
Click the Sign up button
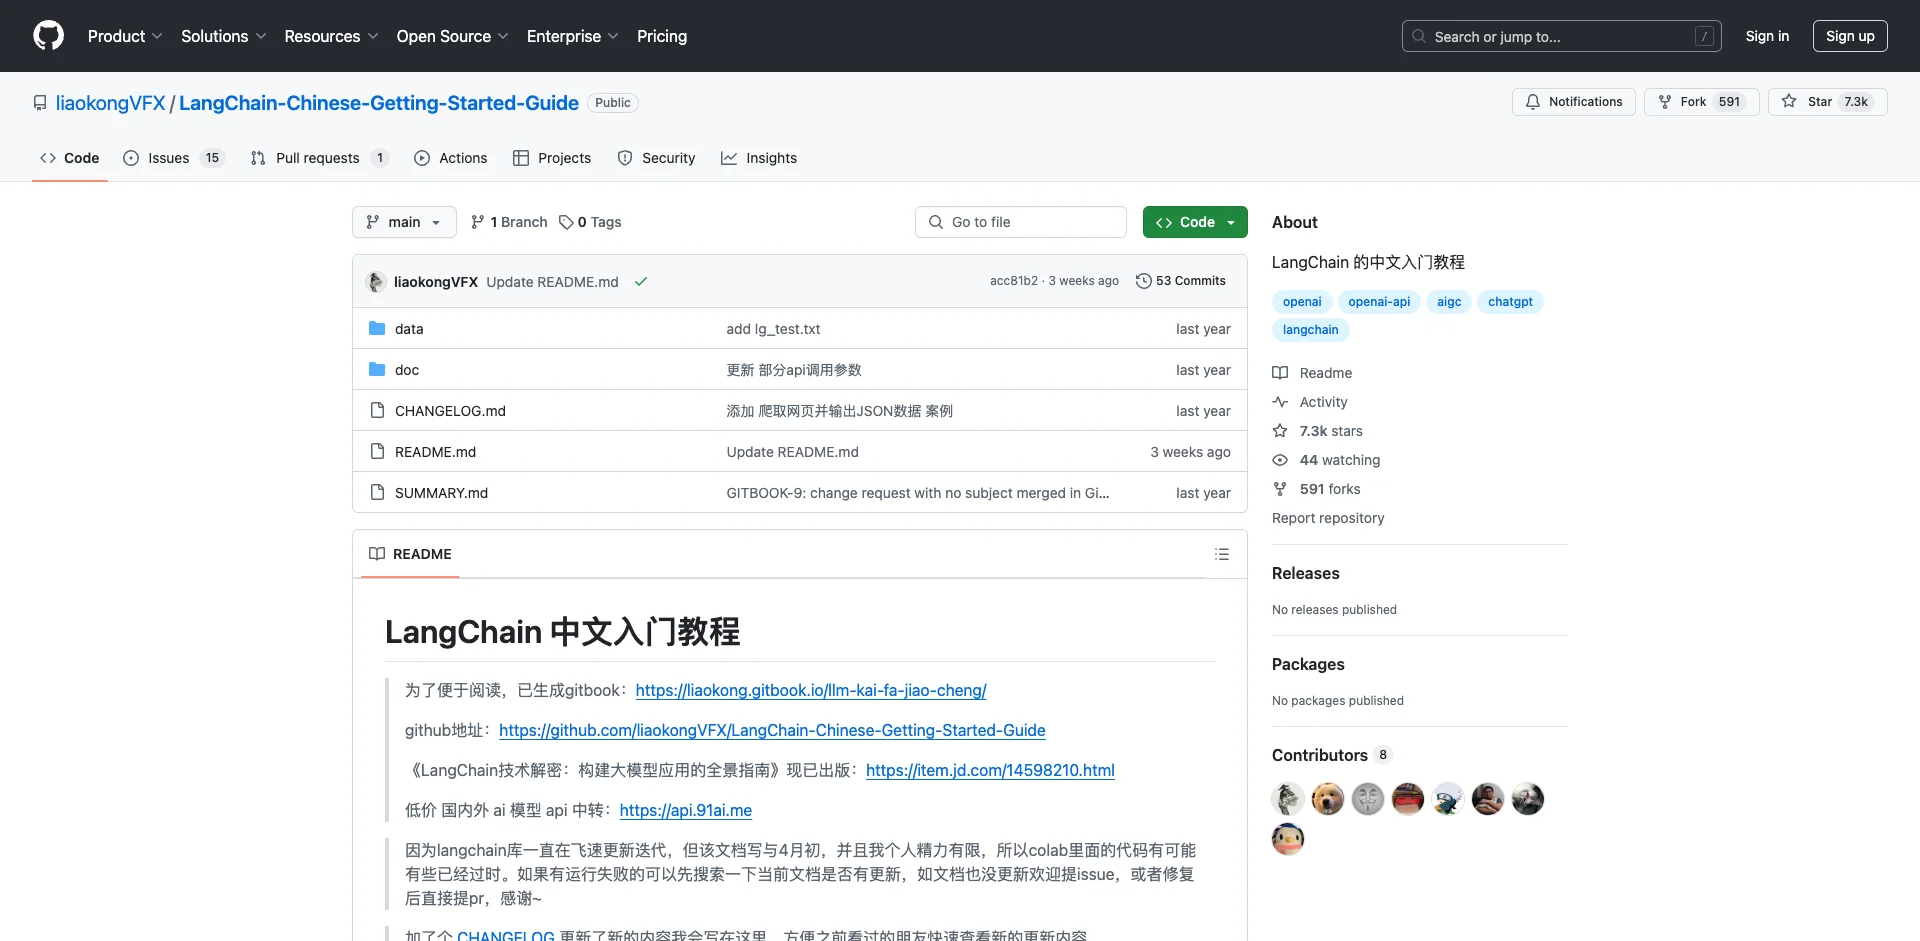[1850, 36]
